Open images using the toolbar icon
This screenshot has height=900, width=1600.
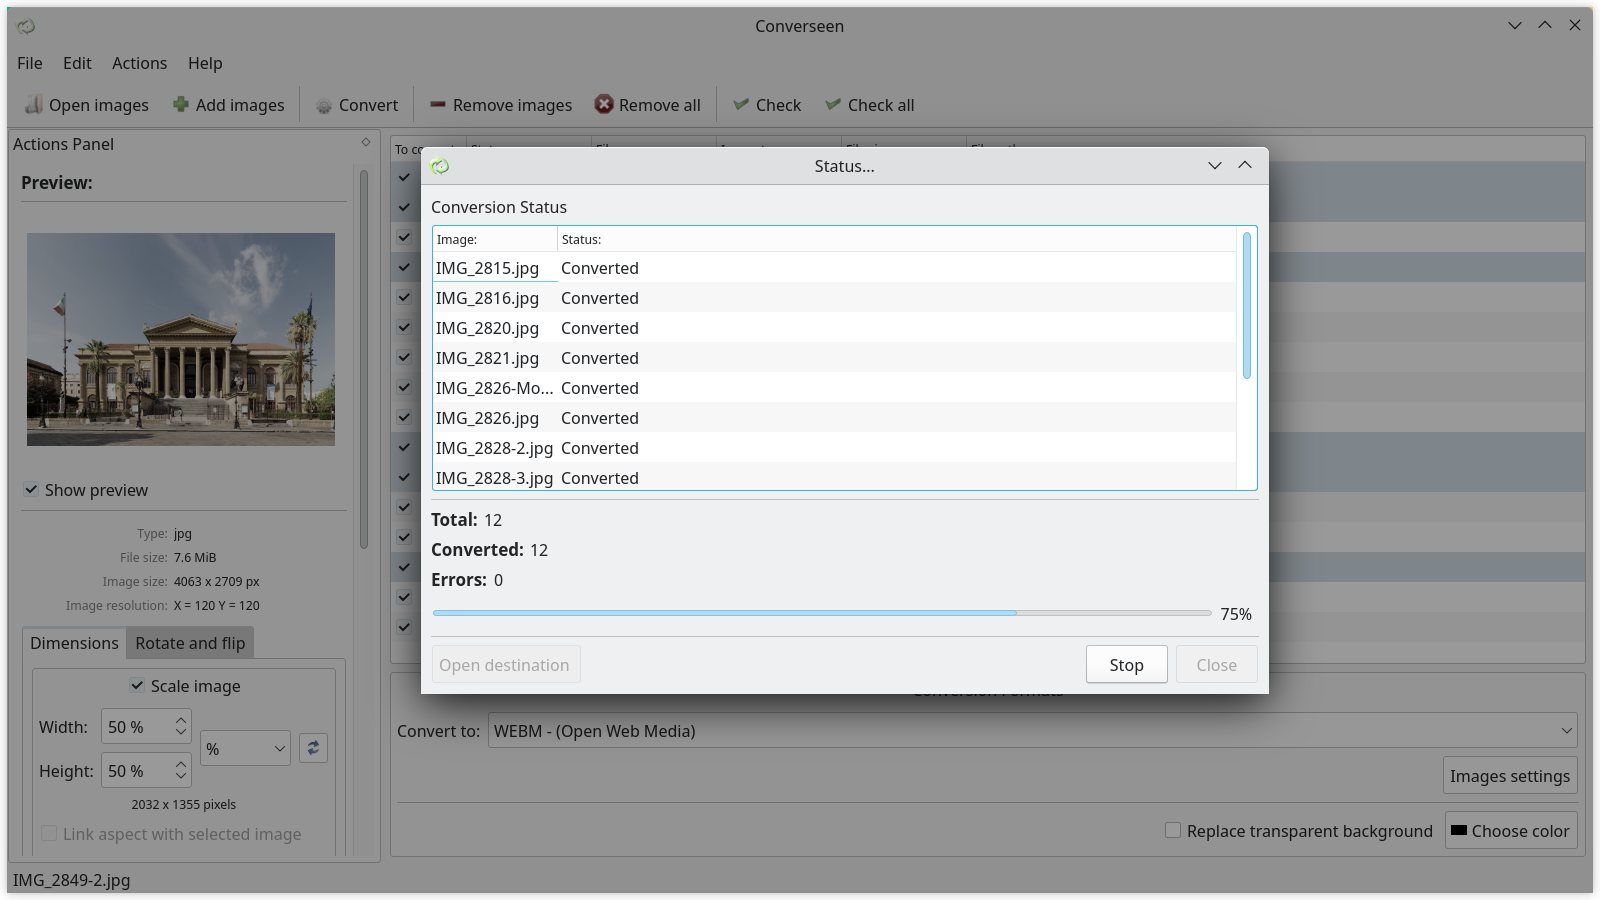[x=36, y=104]
